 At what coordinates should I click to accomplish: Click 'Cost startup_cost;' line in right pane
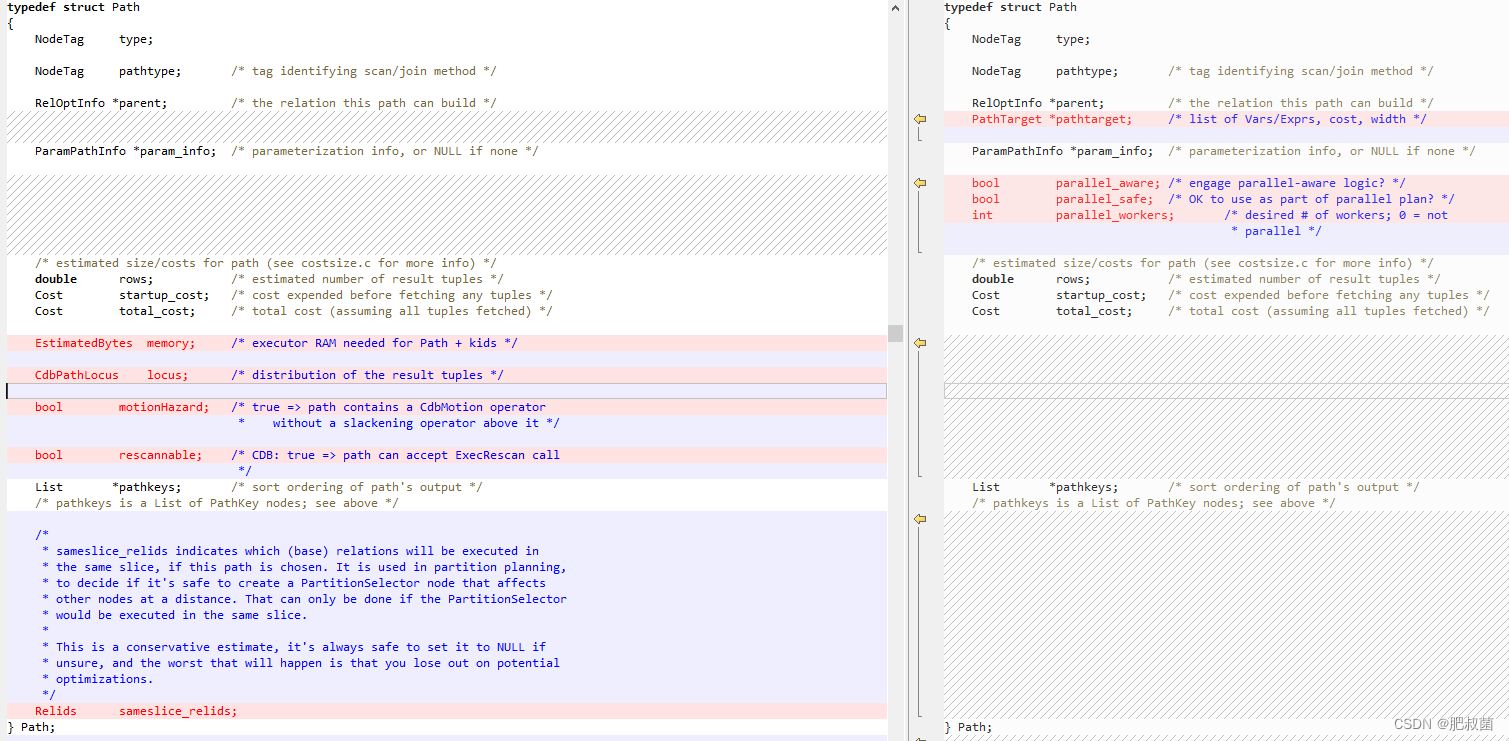pos(1230,295)
